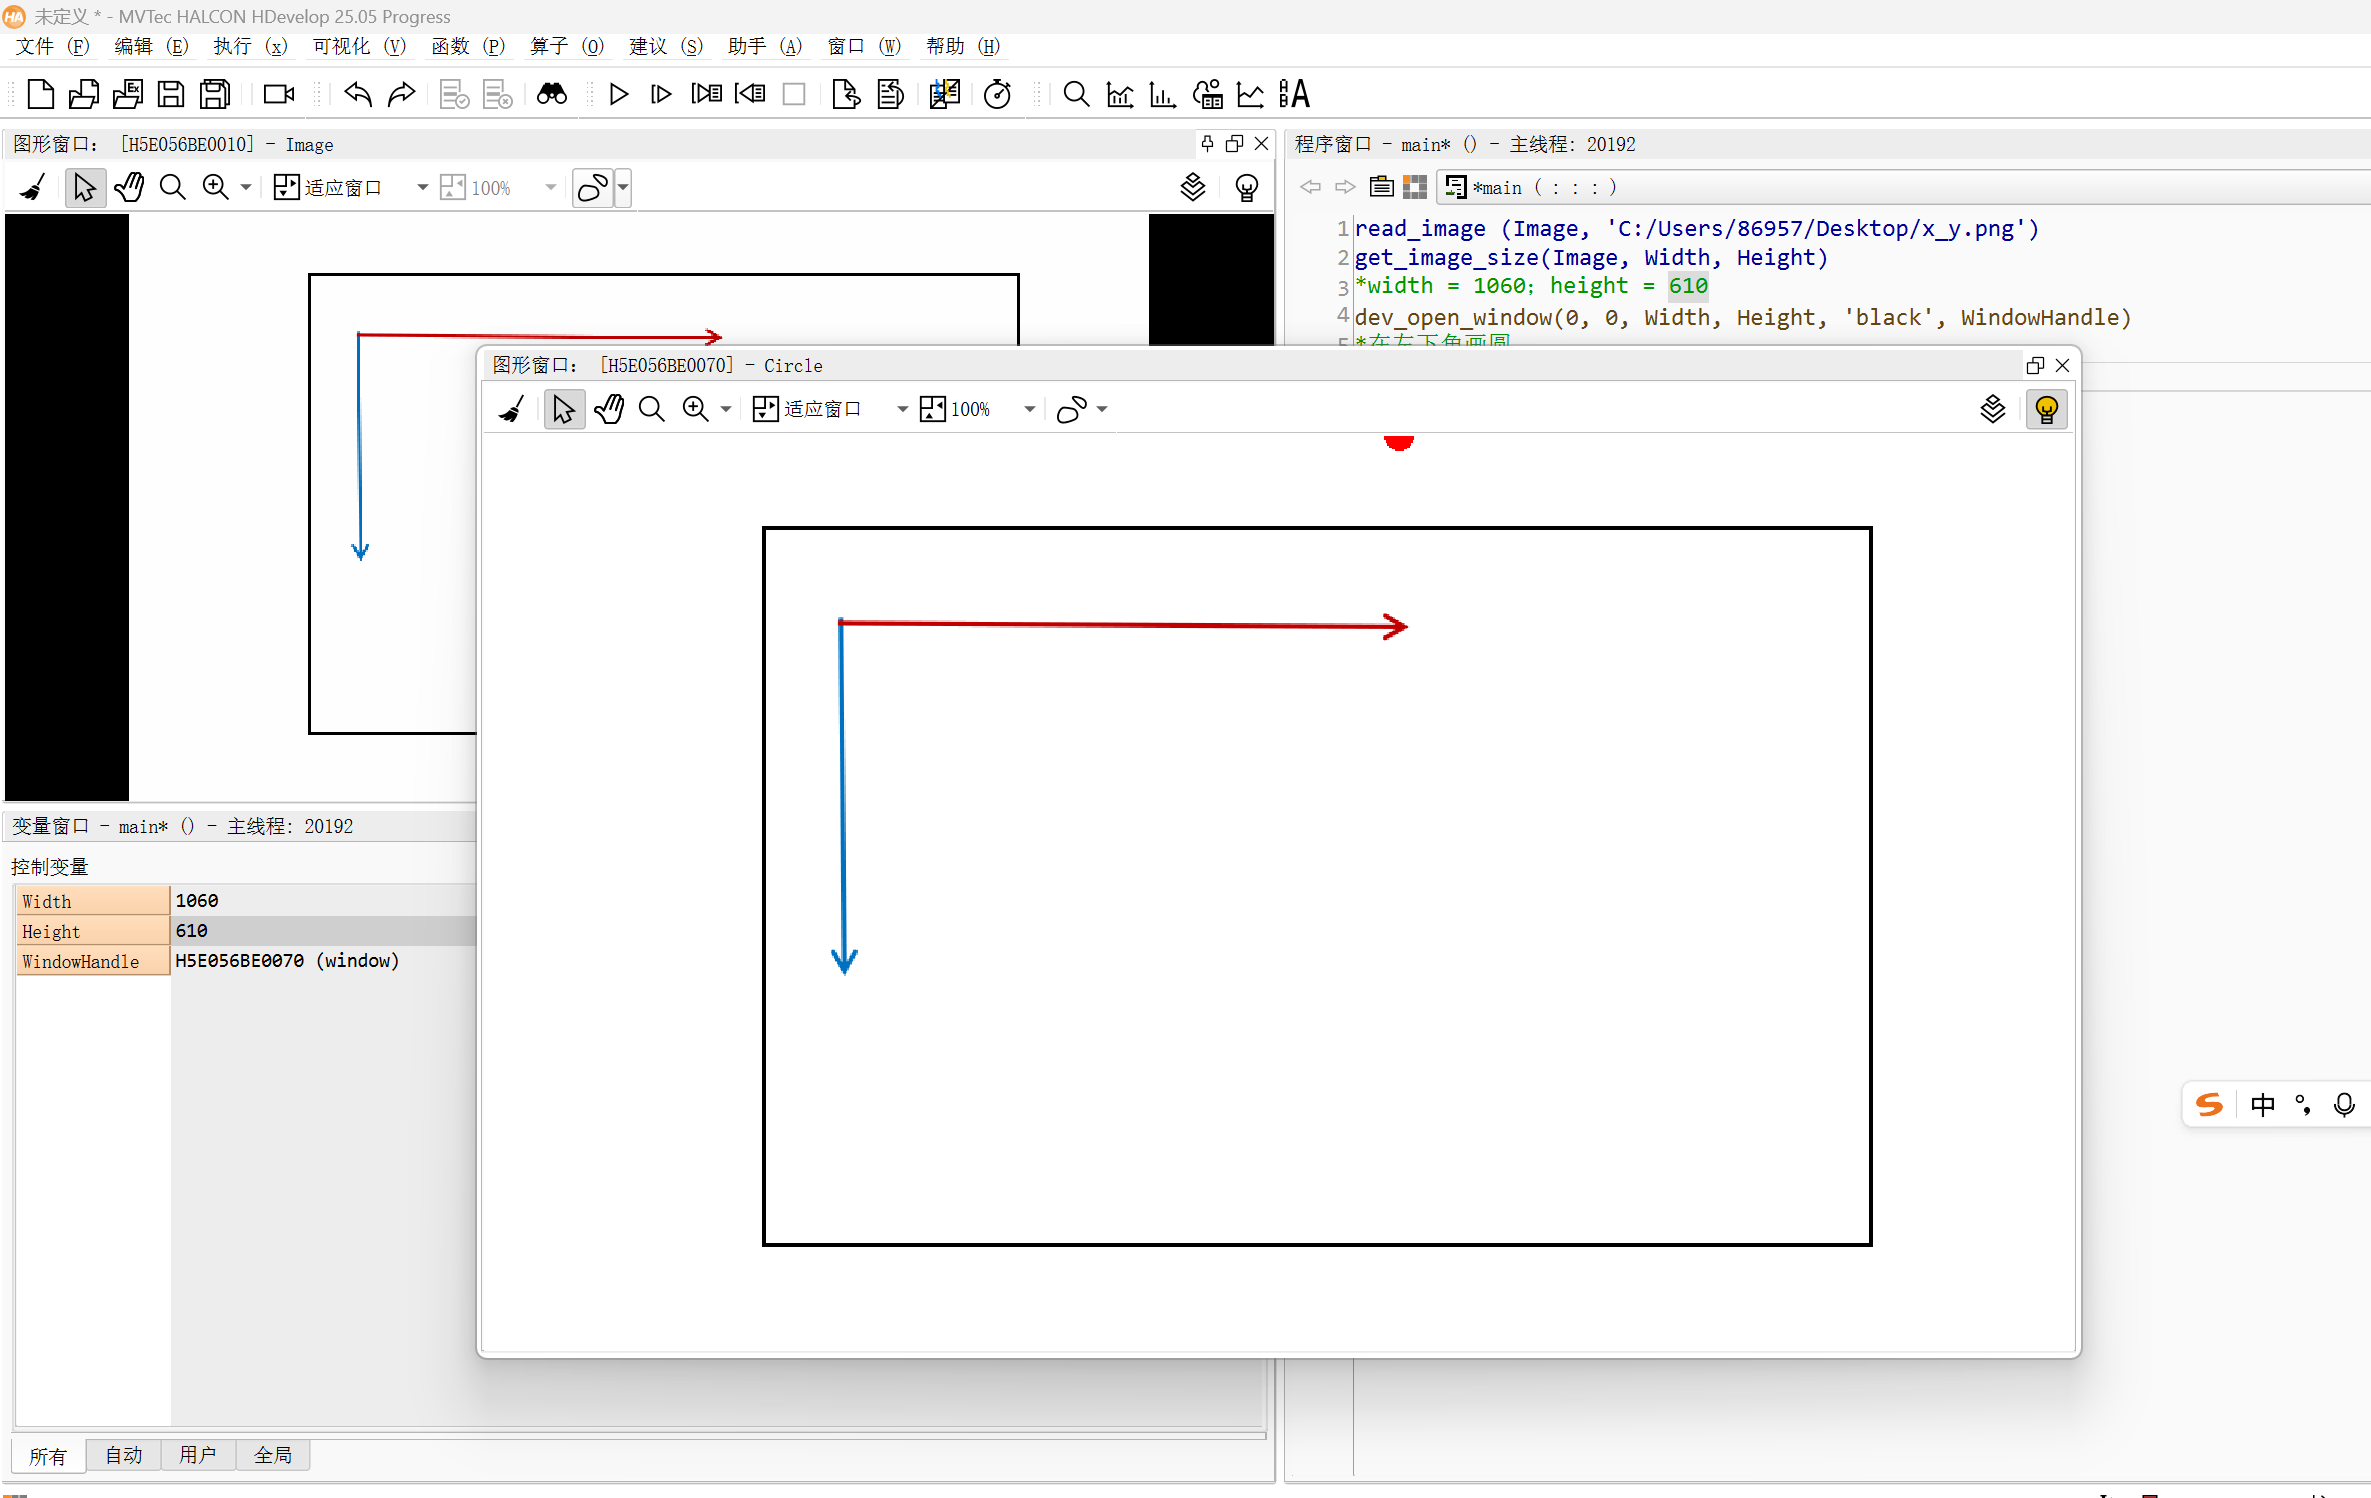Select the WindowHandle variable row
2371x1498 pixels.
245,961
